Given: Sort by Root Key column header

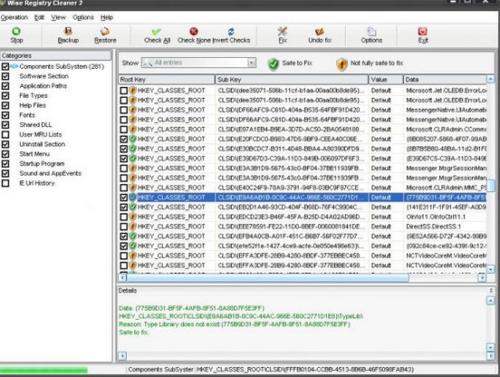Looking at the screenshot, I should pyautogui.click(x=167, y=79).
